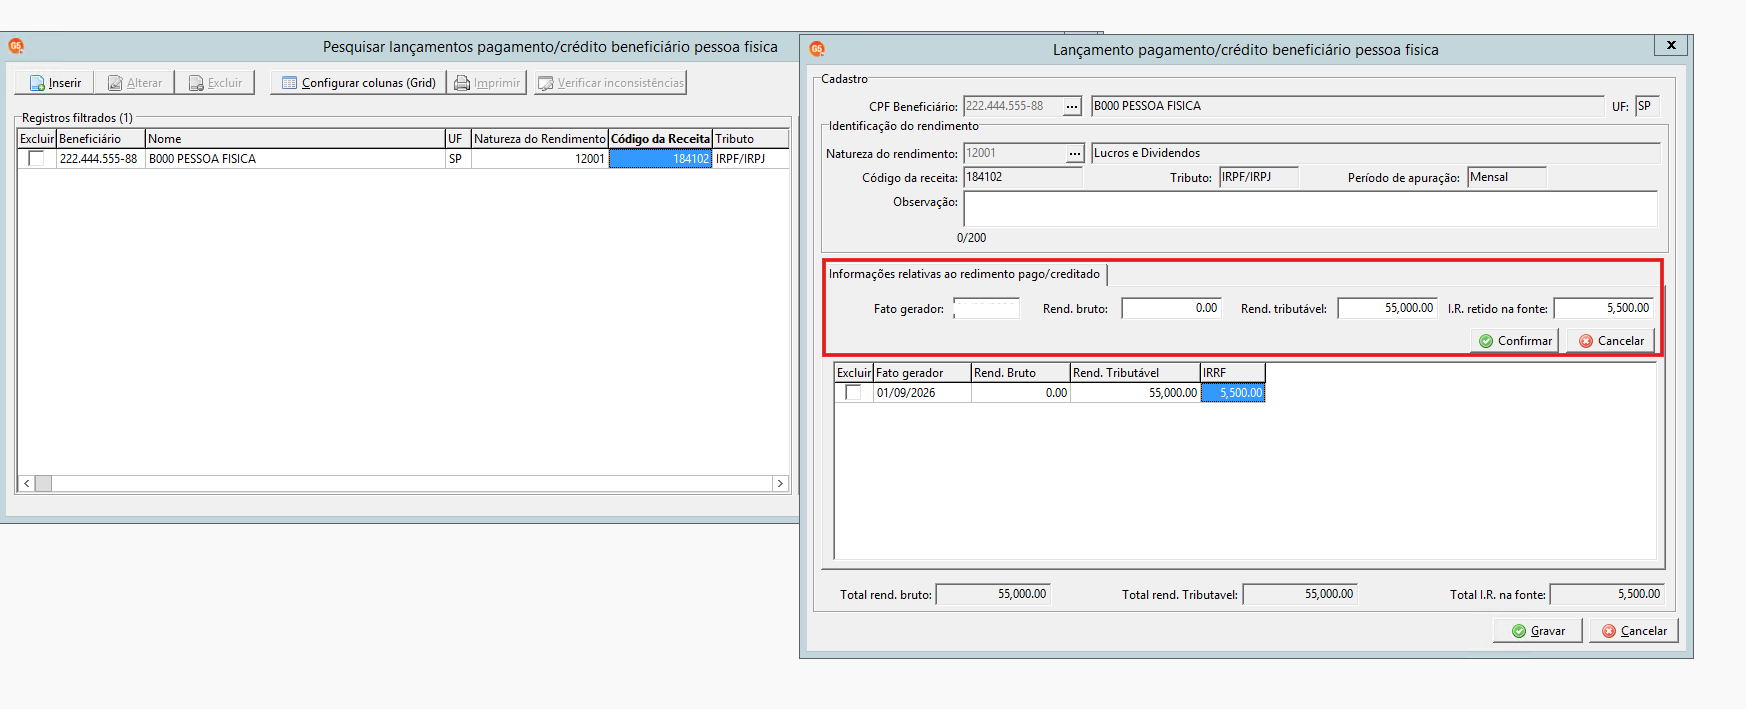Click scroll left arrow in search grid
Viewport: 1746px width, 709px height.
pos(27,484)
